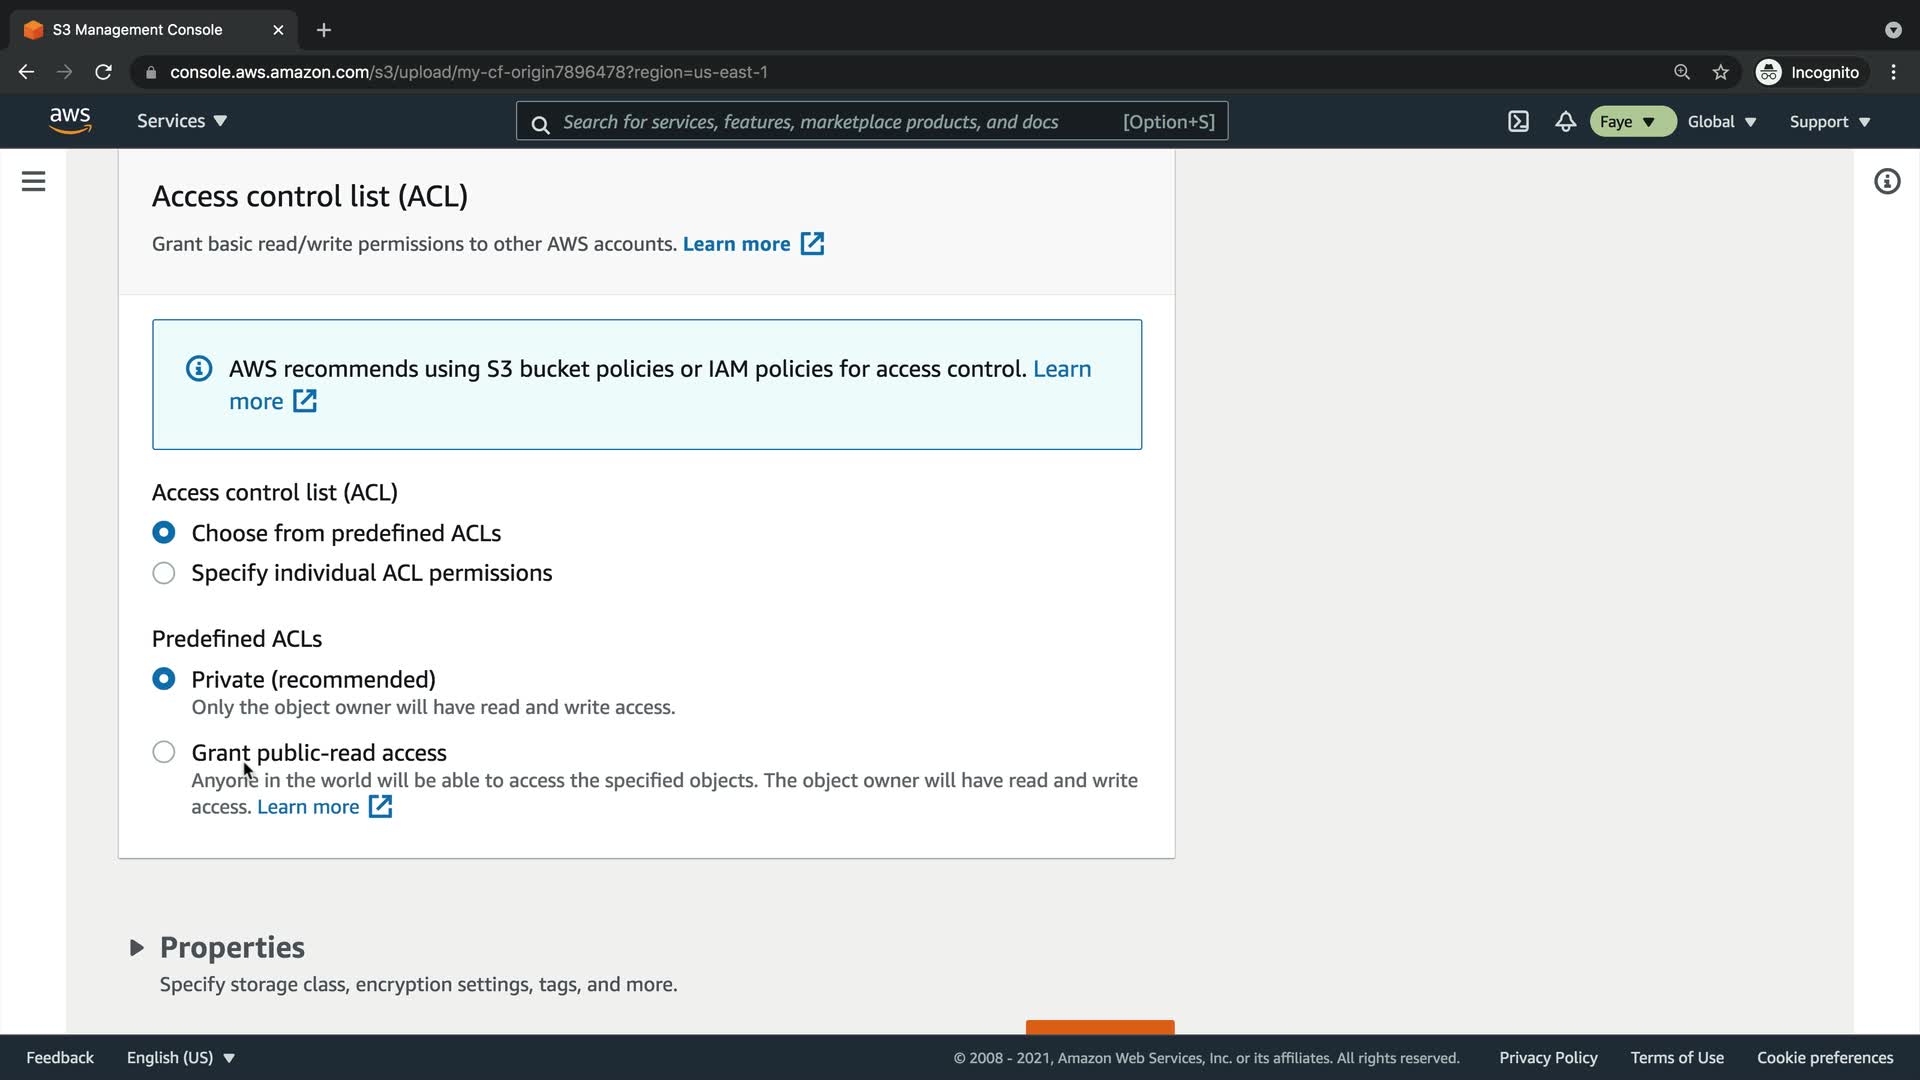Open the English (US) language selector

click(x=180, y=1057)
